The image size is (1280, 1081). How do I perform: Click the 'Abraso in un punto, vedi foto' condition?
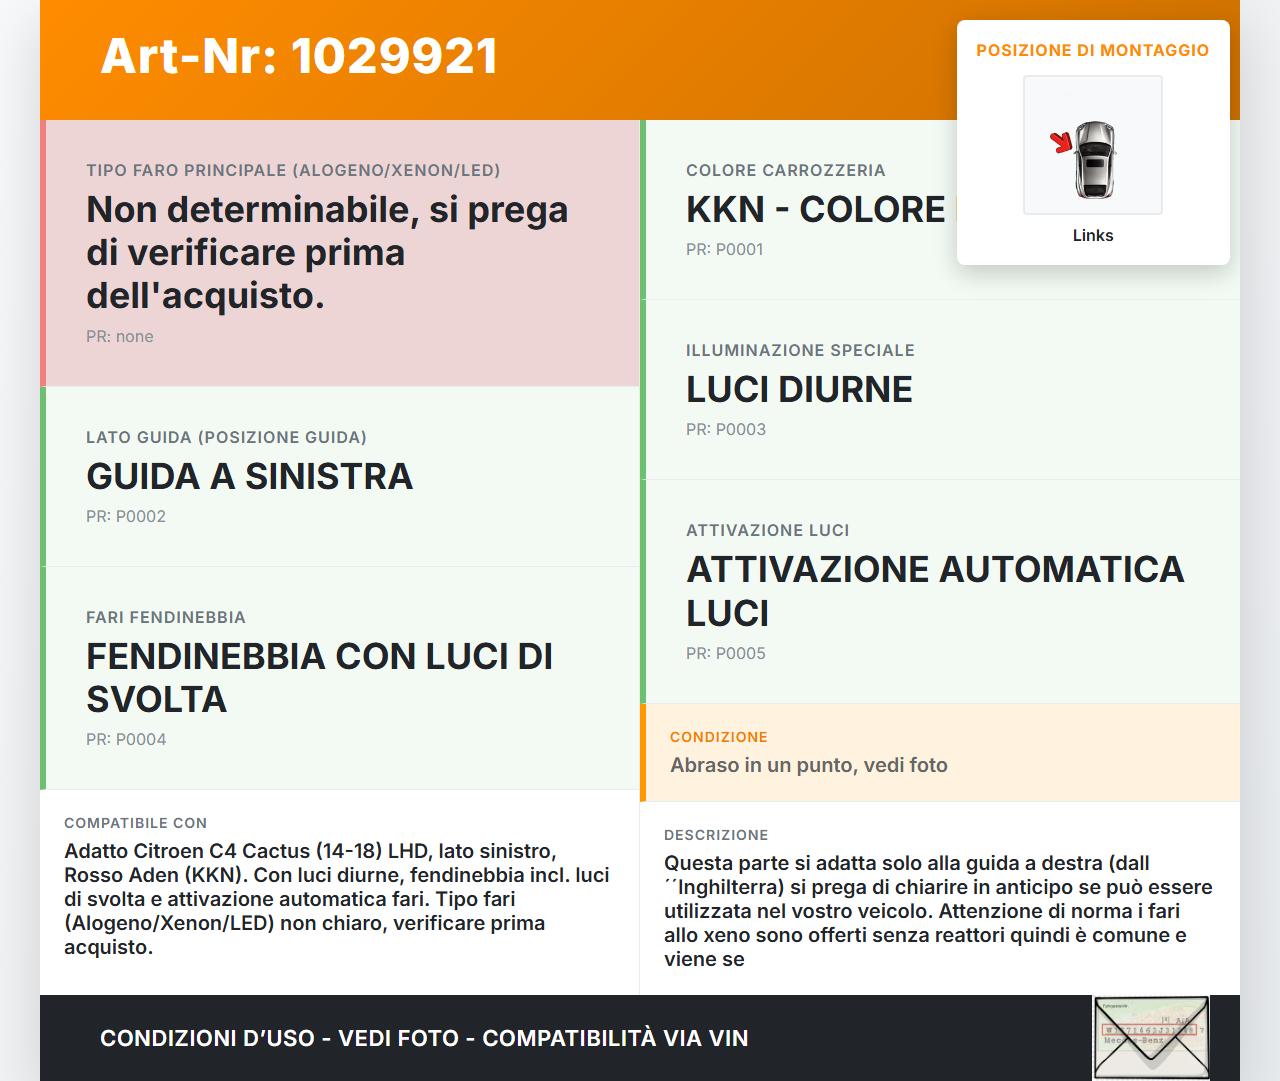click(x=808, y=765)
